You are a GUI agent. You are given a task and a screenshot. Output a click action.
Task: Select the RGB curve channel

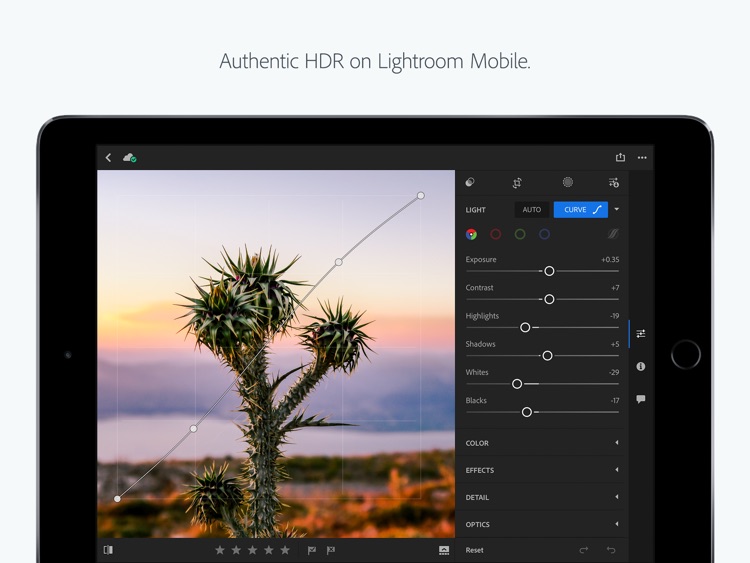pyautogui.click(x=471, y=234)
